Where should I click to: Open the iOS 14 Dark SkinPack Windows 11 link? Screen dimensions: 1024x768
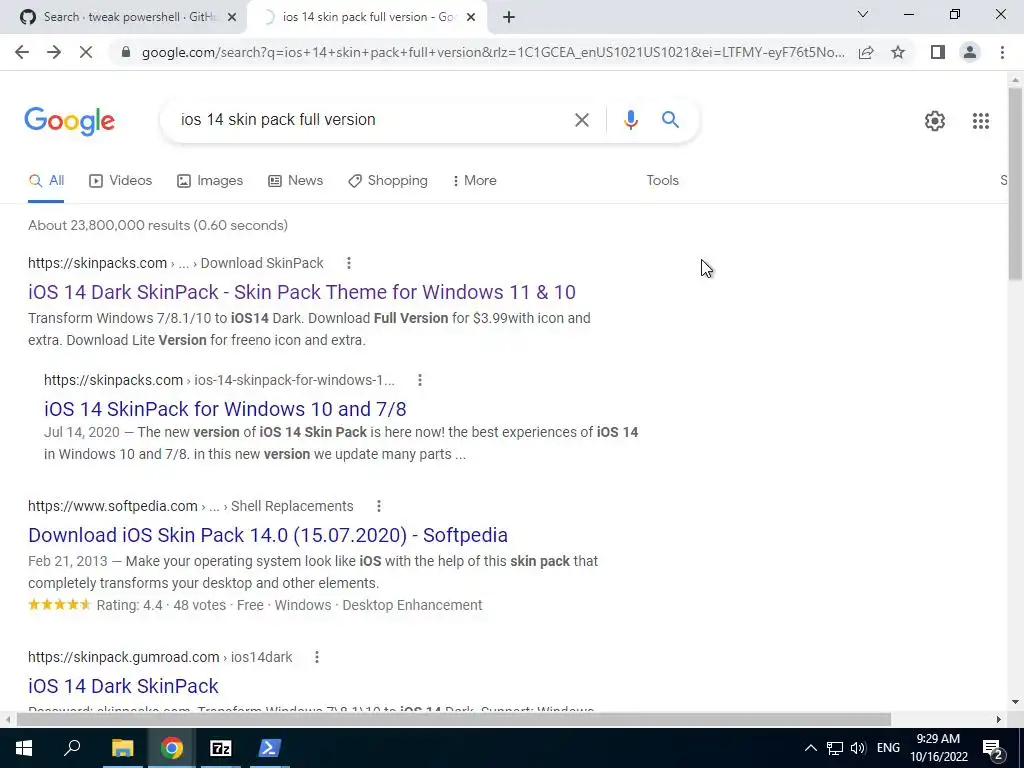click(302, 292)
